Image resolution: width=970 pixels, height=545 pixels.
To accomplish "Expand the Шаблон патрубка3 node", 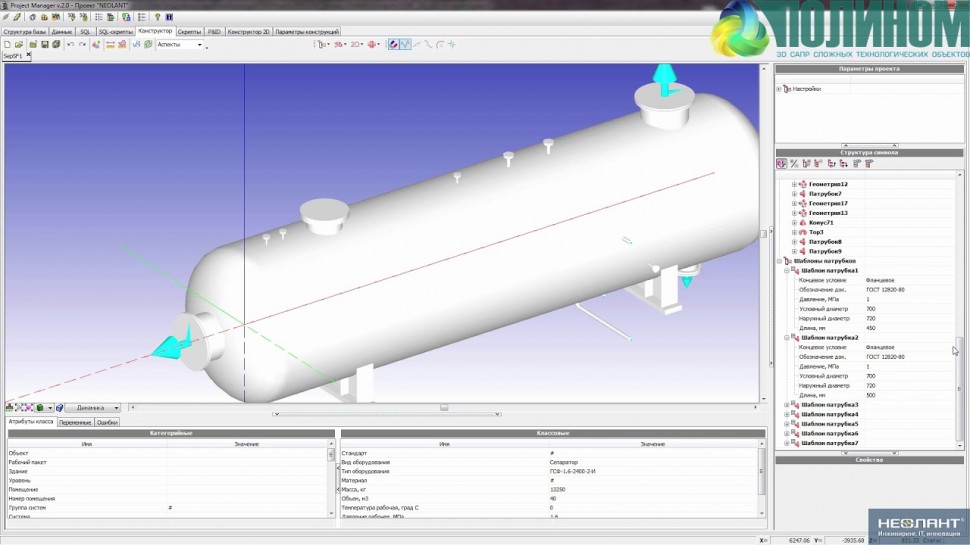I will (x=787, y=405).
